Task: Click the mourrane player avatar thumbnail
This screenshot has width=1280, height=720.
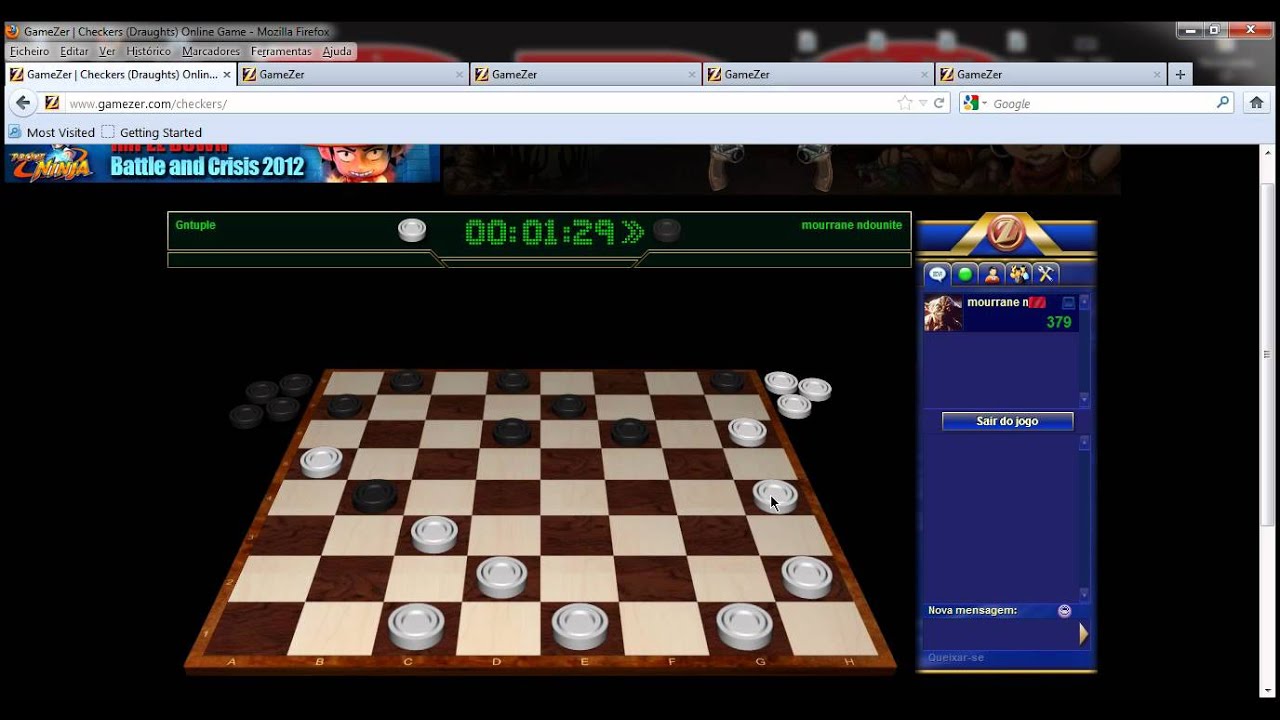Action: click(943, 313)
